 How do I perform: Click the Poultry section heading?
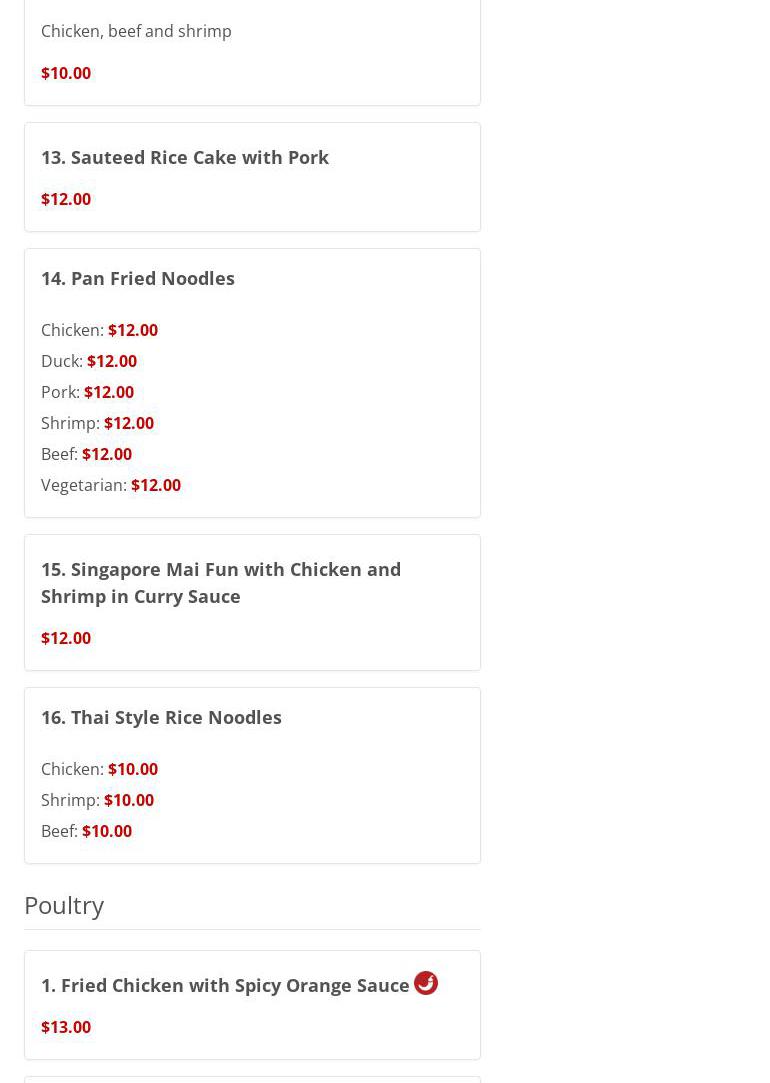(x=64, y=904)
